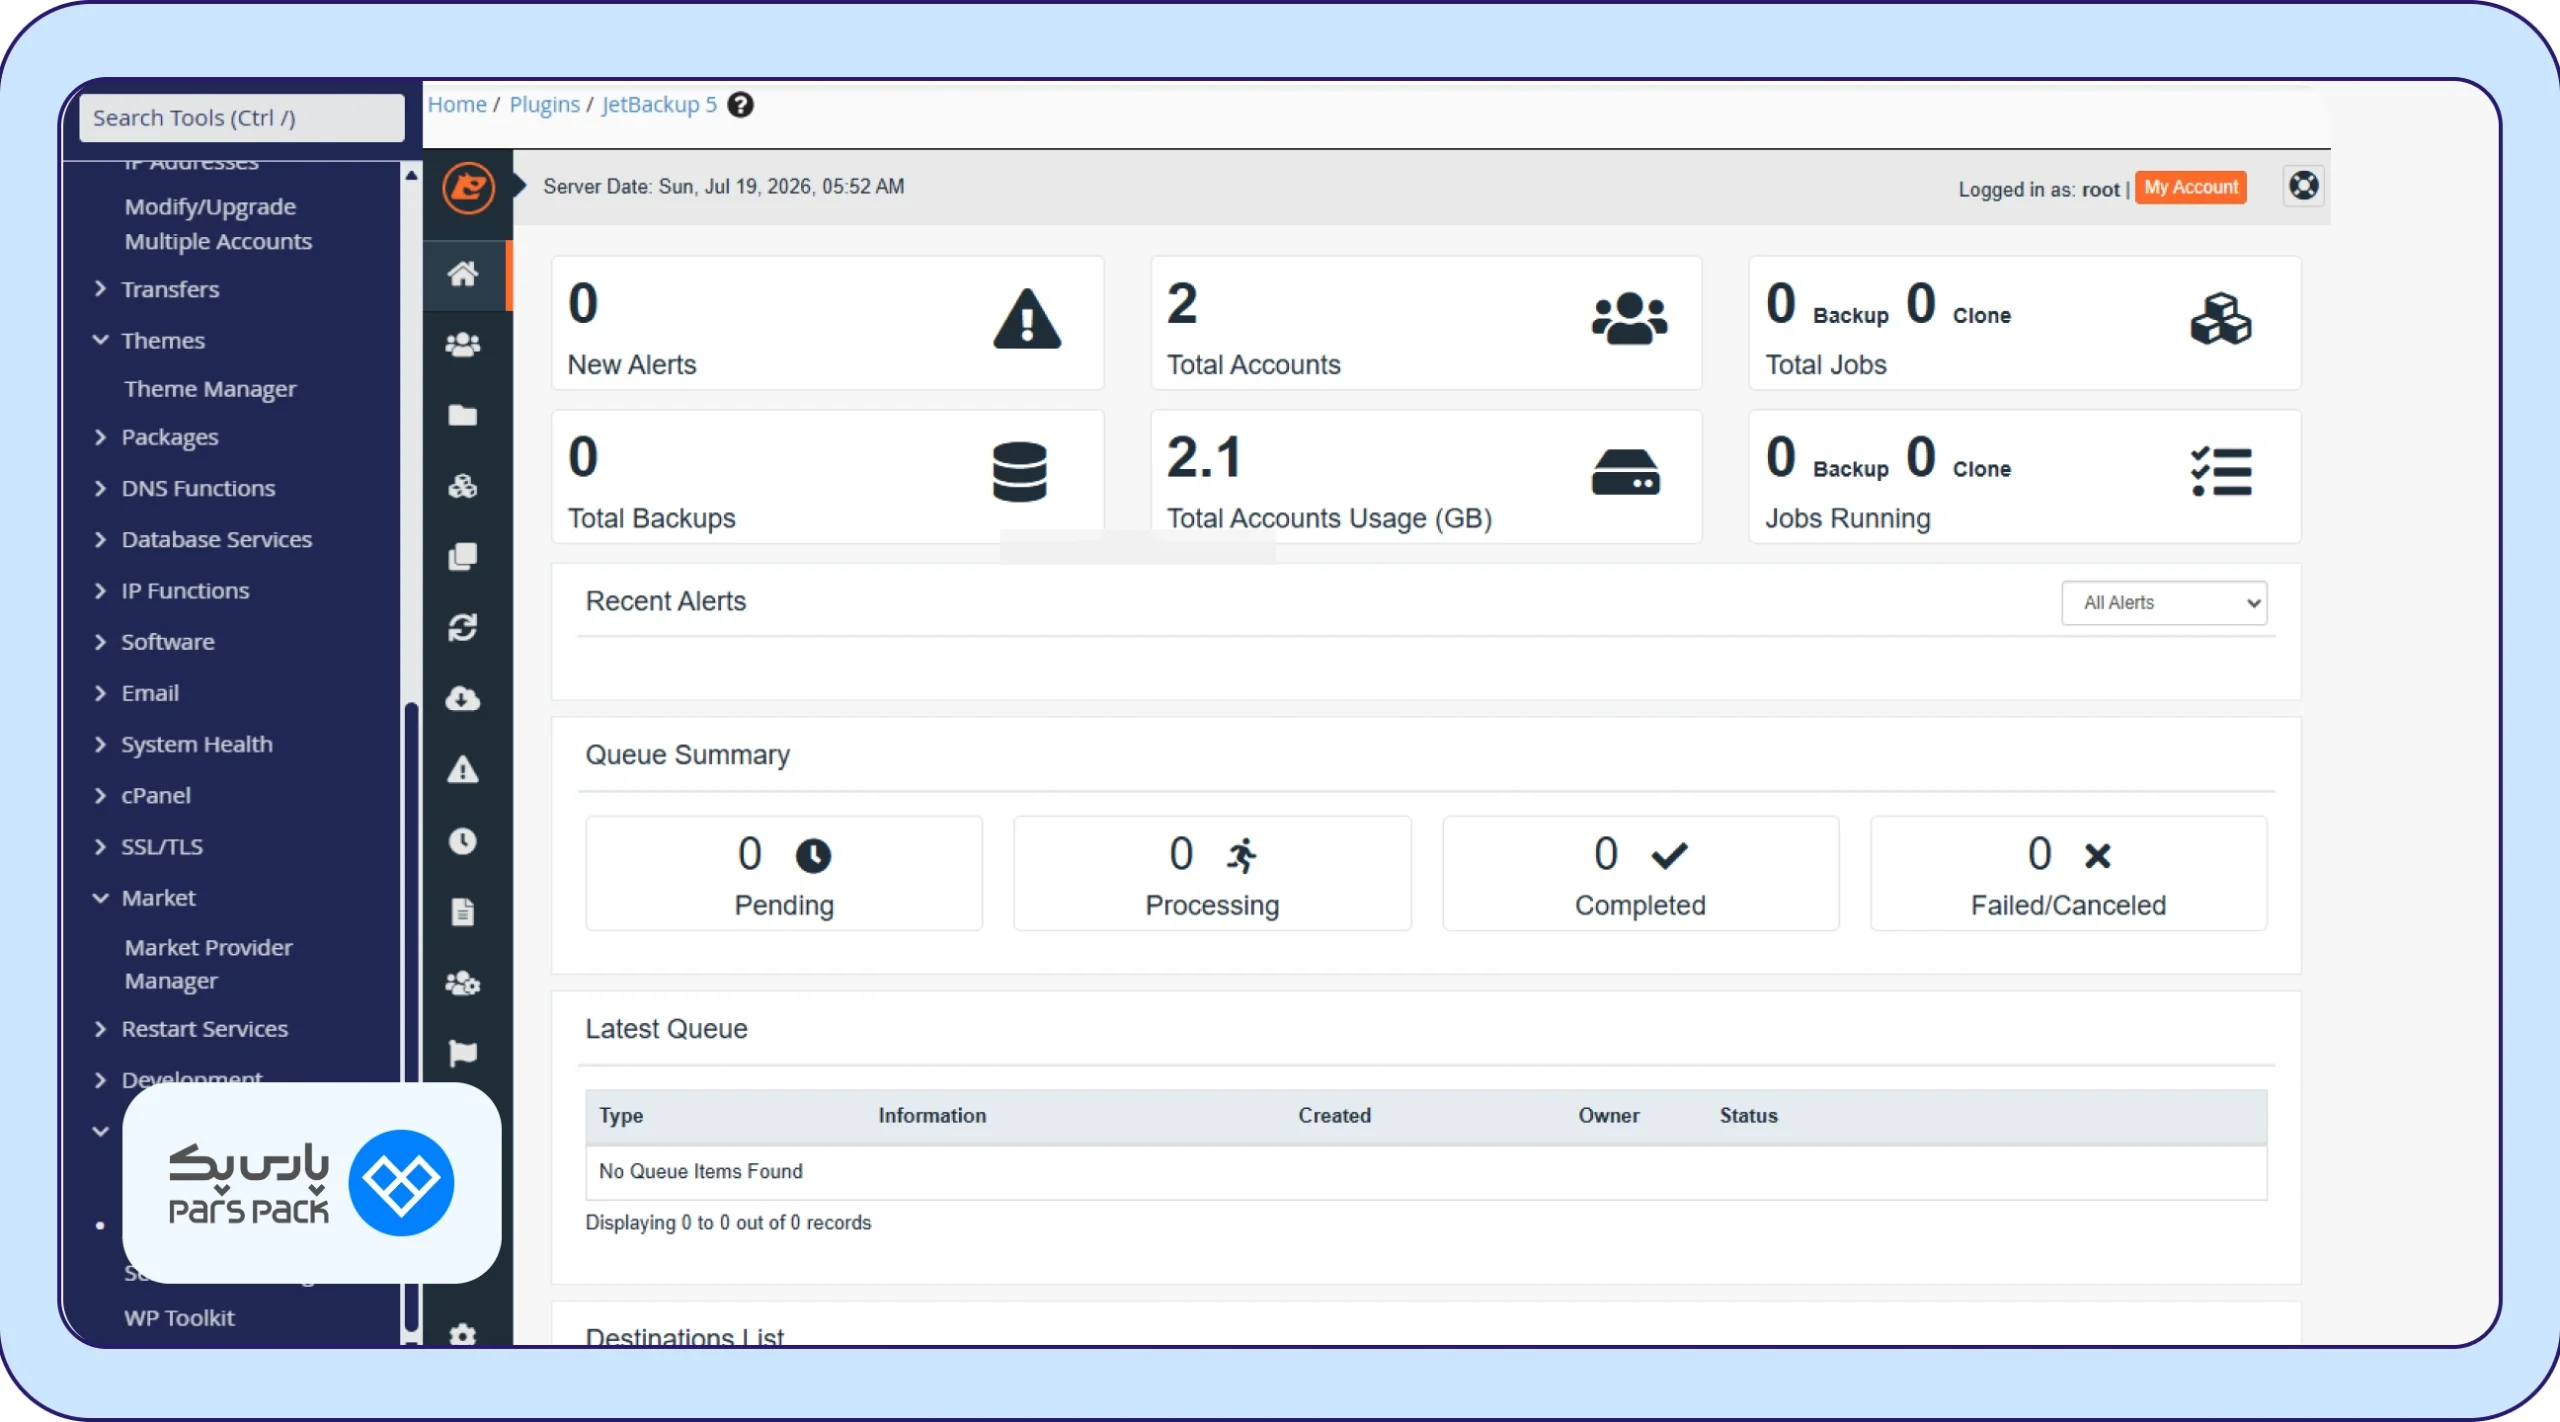Collapse the Market section
This screenshot has width=2560, height=1422.
click(x=100, y=897)
